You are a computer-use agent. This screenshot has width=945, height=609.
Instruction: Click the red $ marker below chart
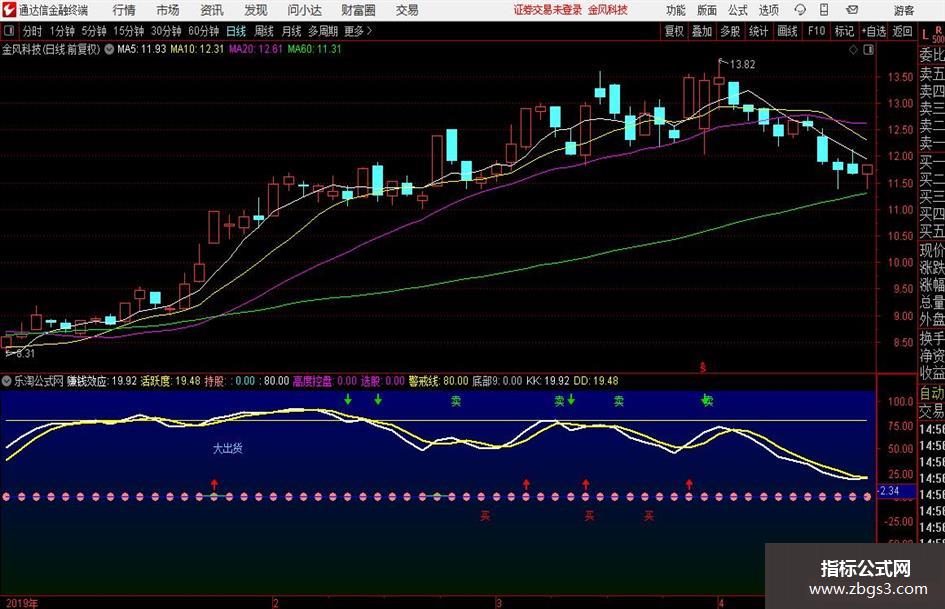703,367
